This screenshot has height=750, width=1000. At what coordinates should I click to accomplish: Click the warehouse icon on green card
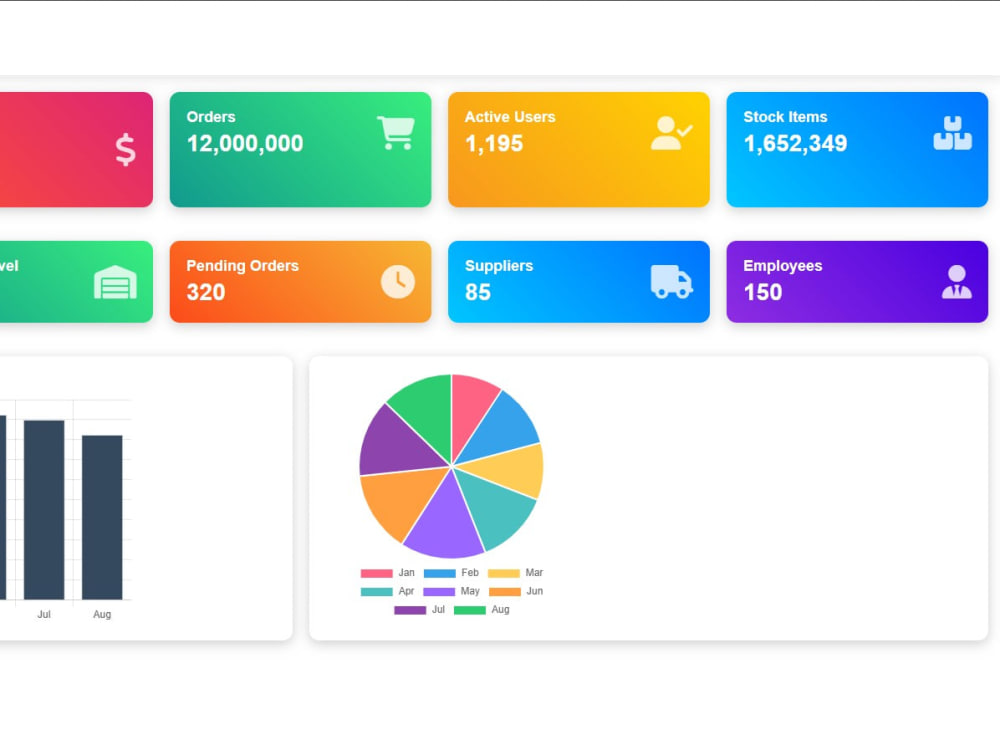pyautogui.click(x=115, y=282)
